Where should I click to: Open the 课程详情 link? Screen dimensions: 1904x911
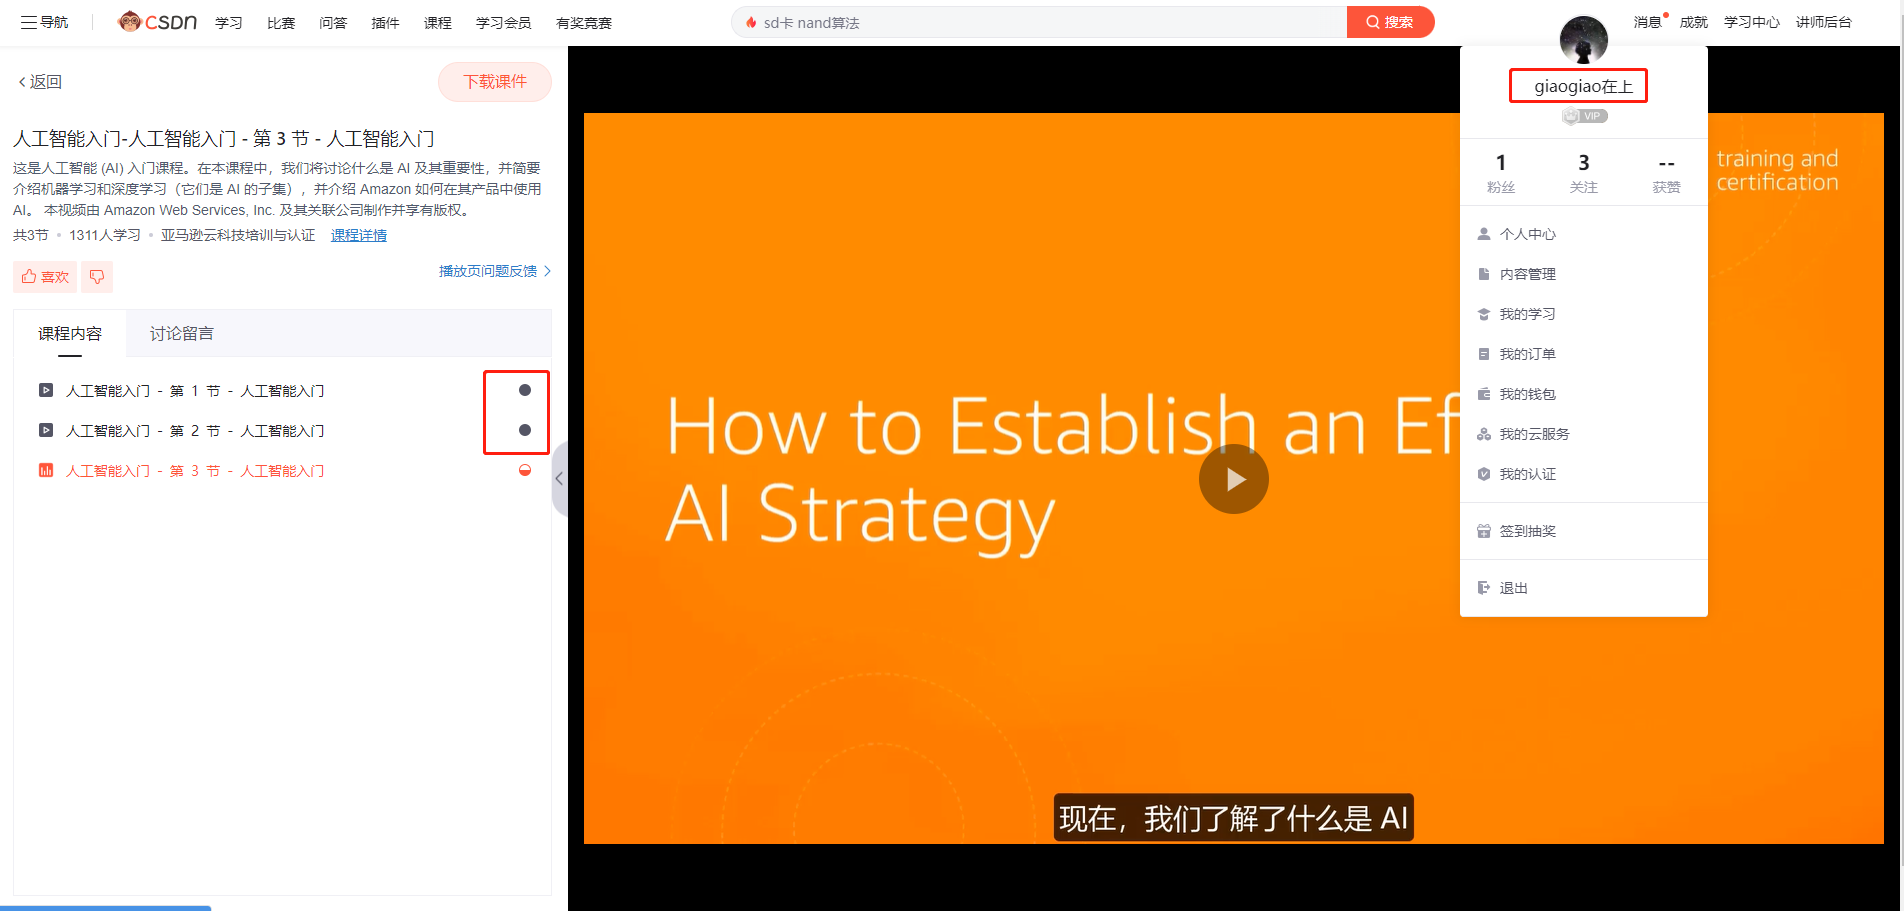click(x=359, y=235)
